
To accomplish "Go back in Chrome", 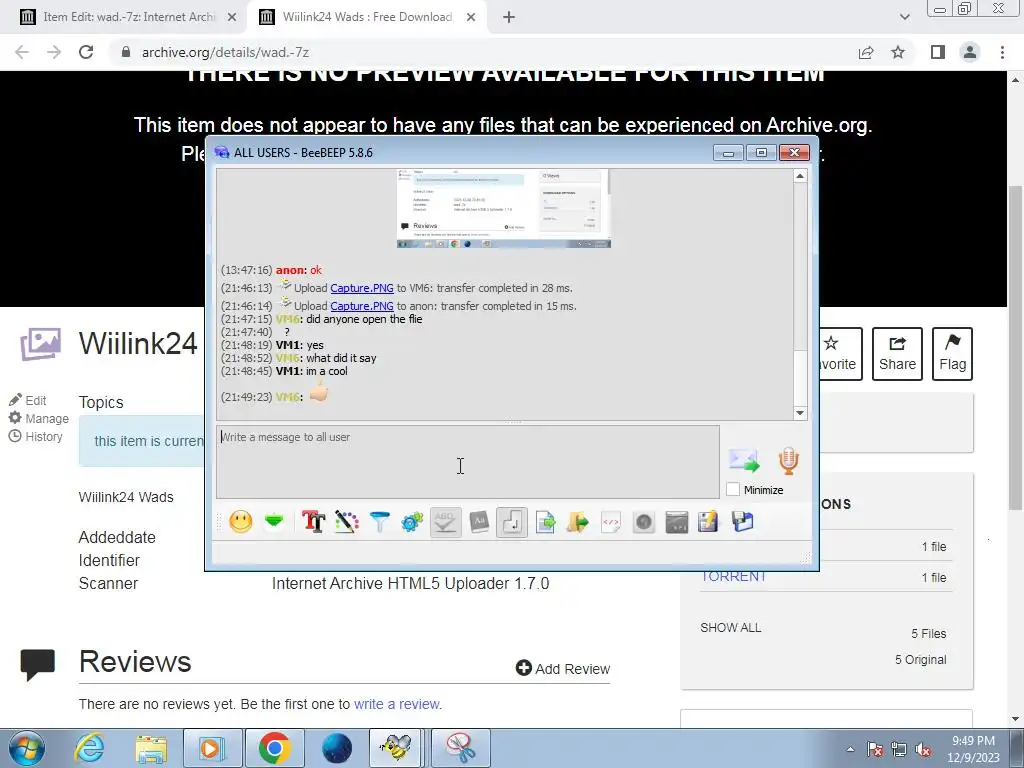I will [22, 52].
